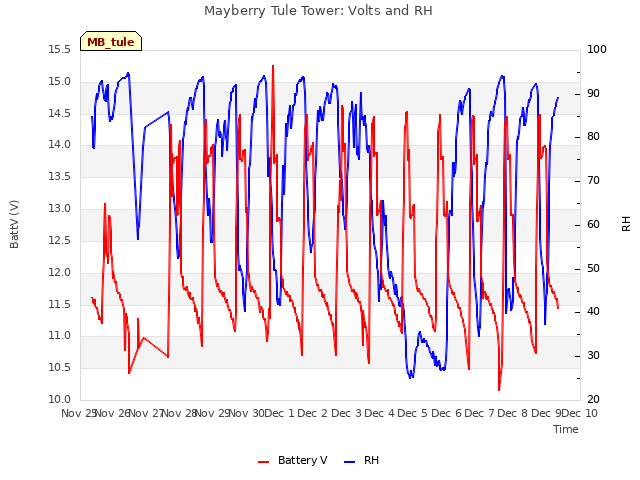640x480 pixels.
Task: Click the 10.0 value on the voltage axis
Action: (x=60, y=400)
